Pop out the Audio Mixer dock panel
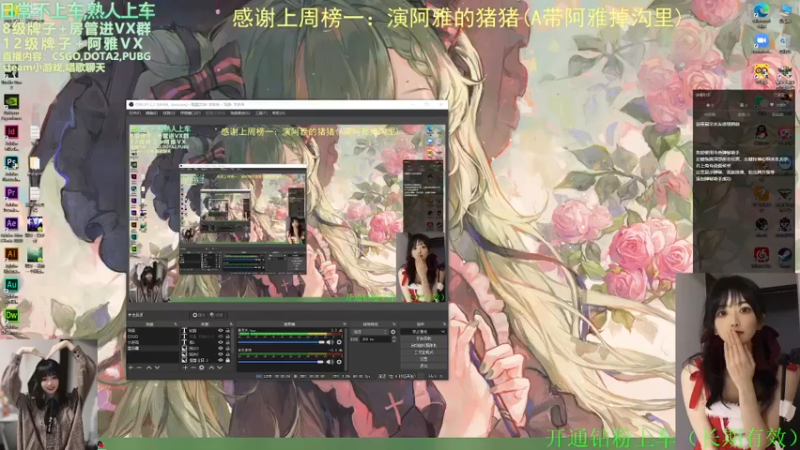Viewport: 800px width, 450px height. coord(344,324)
